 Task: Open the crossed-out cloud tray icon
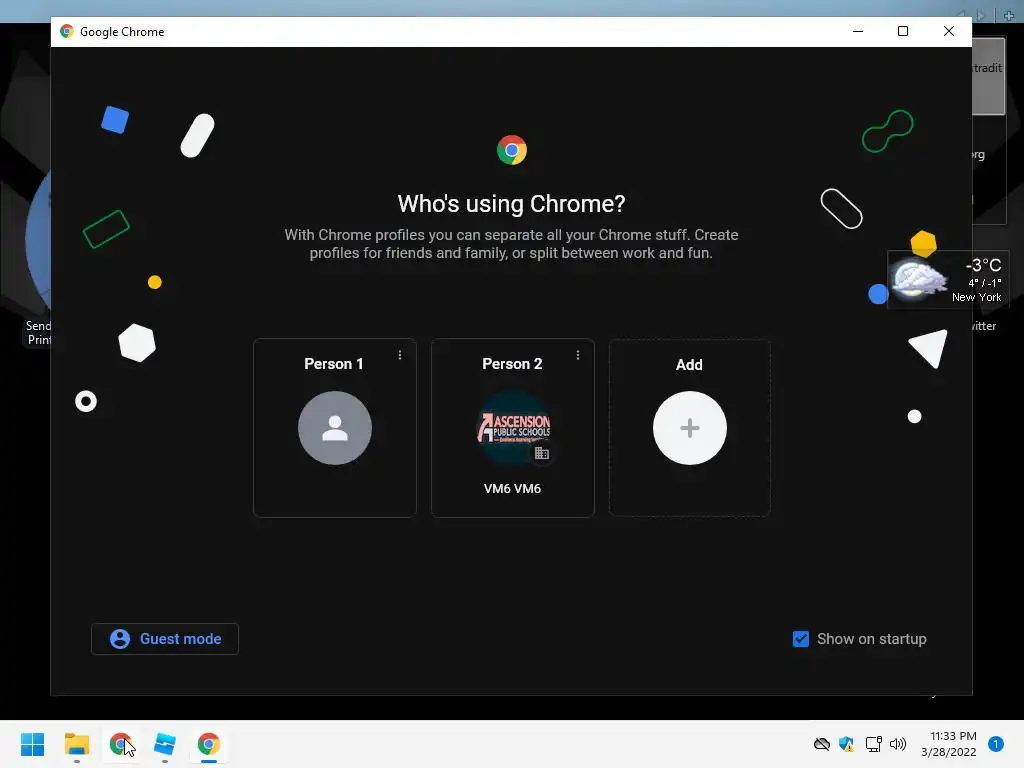point(822,744)
